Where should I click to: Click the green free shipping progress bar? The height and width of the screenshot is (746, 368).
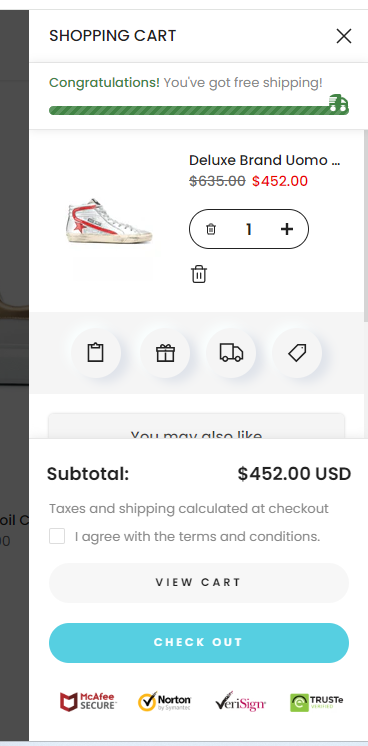199,110
